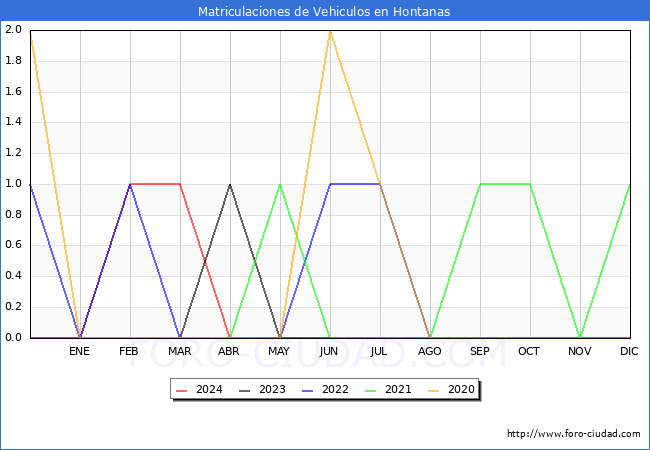This screenshot has width=650, height=450.
Task: Select the 2024 legend label
Action: tap(209, 390)
